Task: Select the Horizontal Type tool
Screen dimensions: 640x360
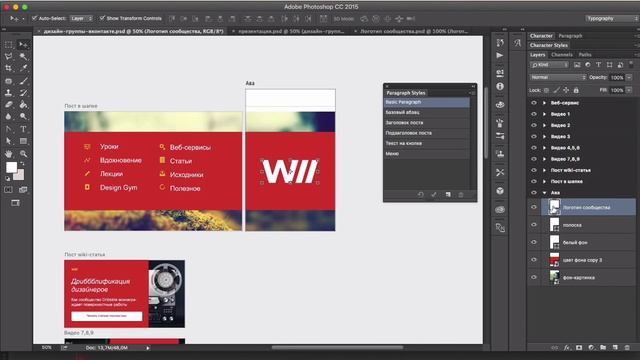Action: pyautogui.click(x=23, y=129)
